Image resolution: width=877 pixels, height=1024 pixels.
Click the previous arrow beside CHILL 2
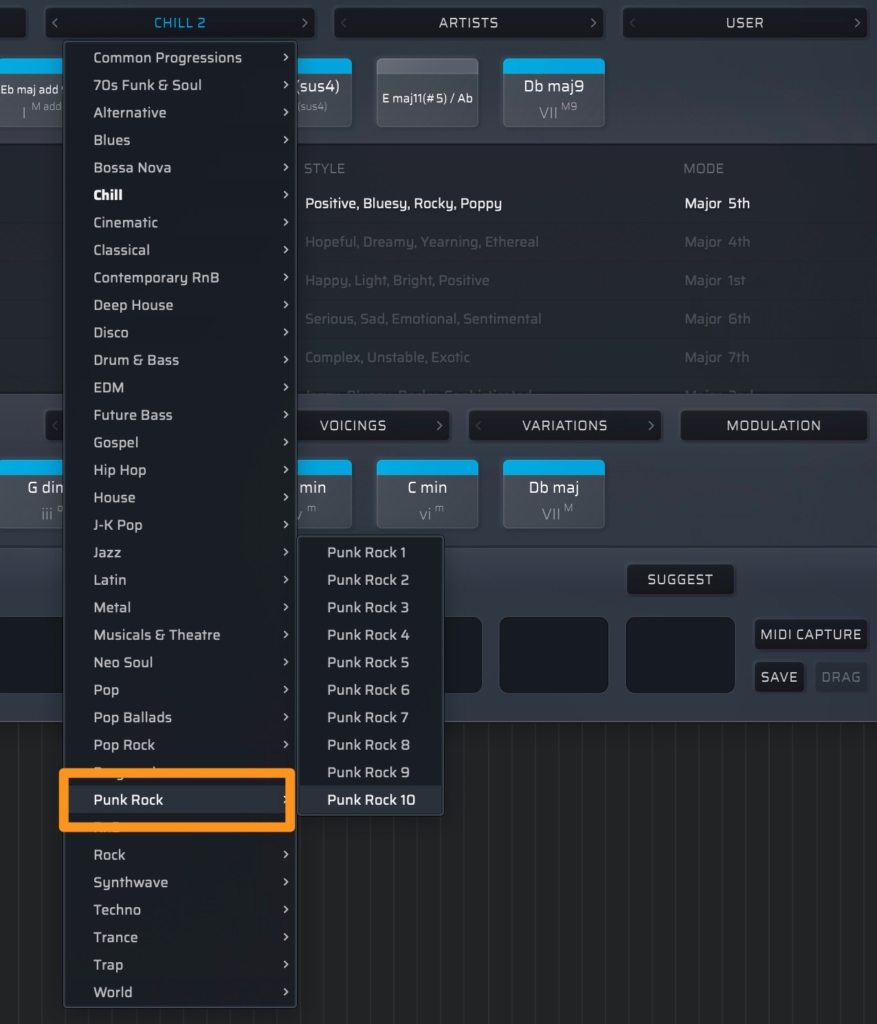point(56,23)
